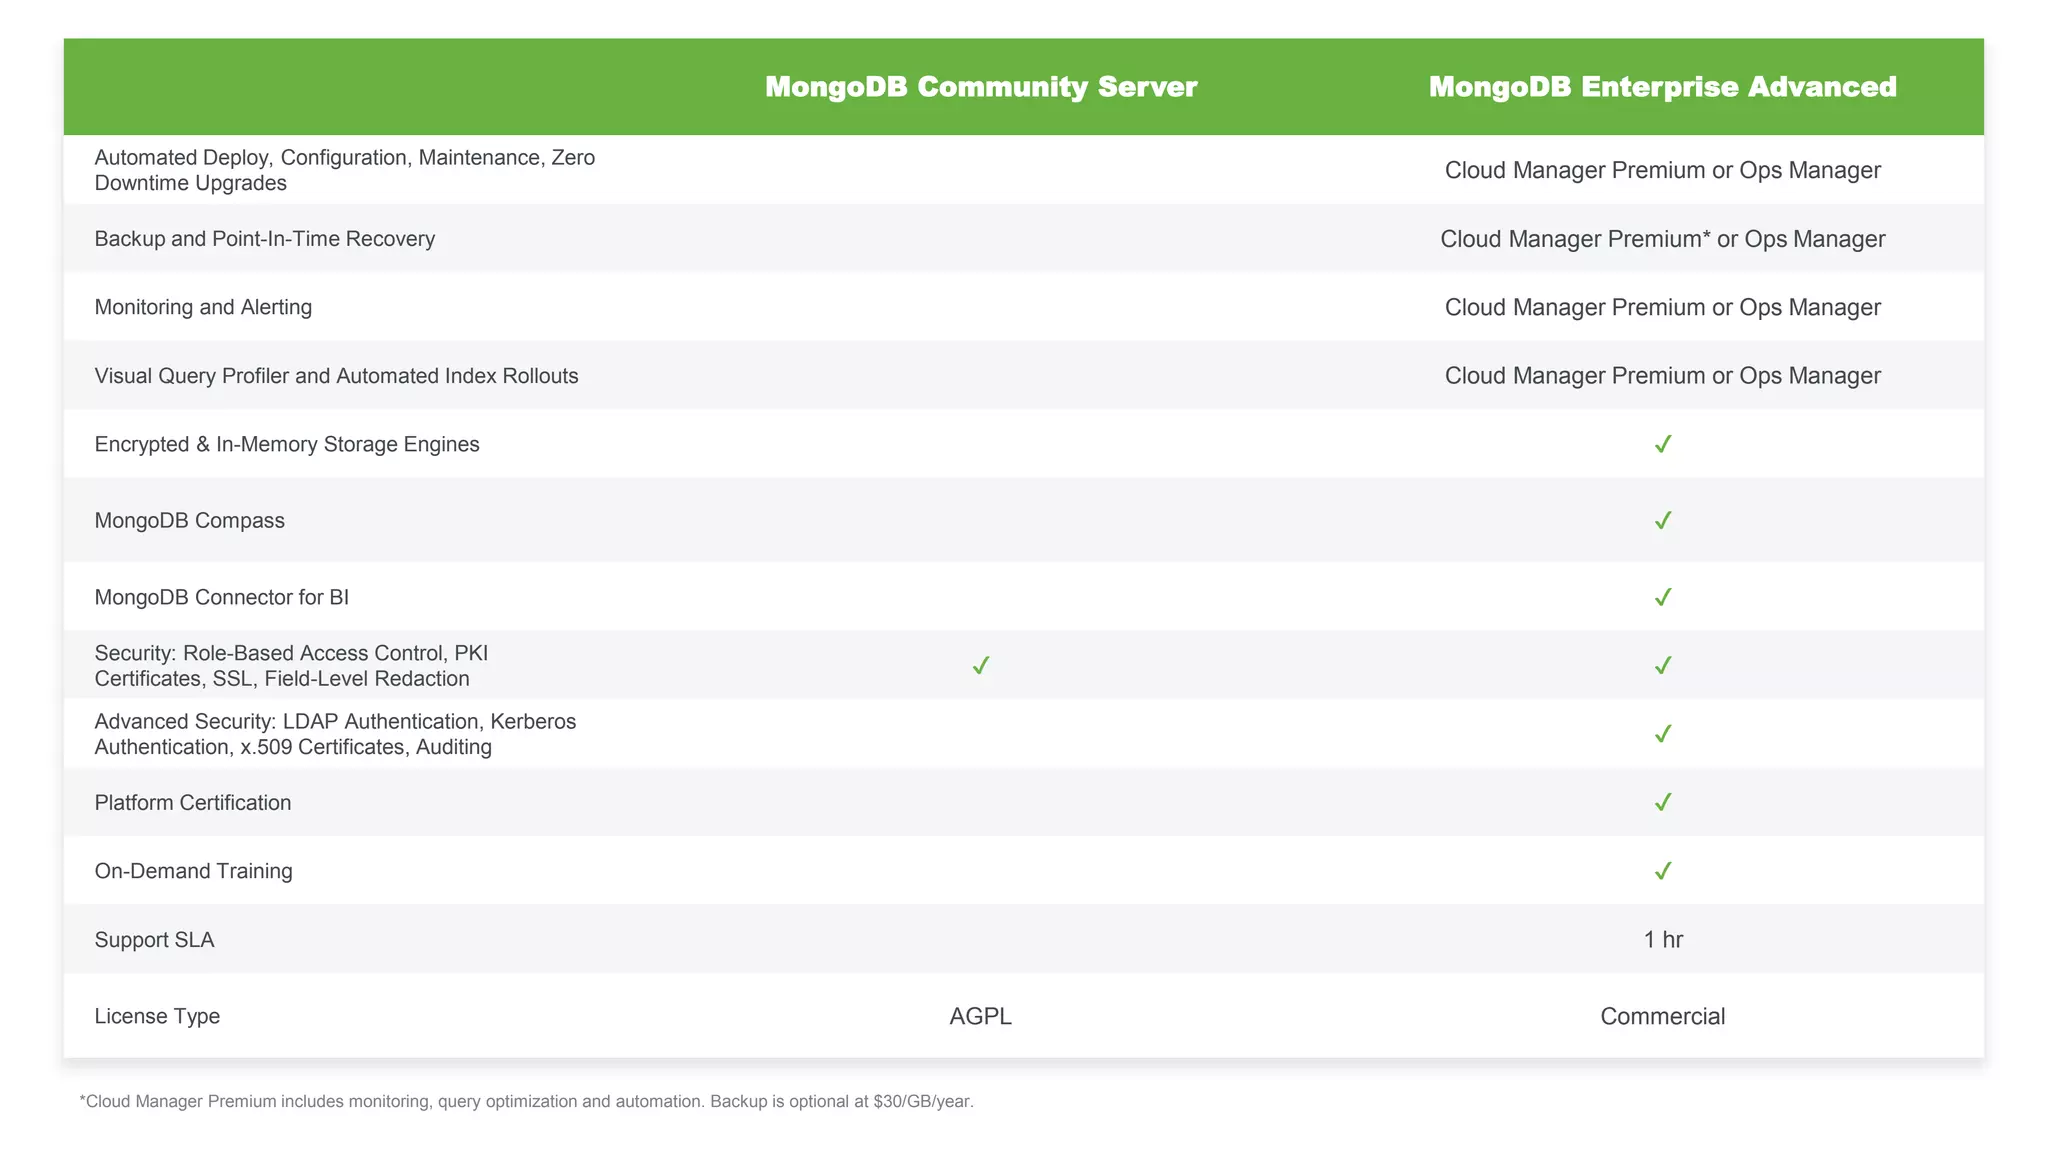
Task: Click the AGPL license type value
Action: (x=980, y=1016)
